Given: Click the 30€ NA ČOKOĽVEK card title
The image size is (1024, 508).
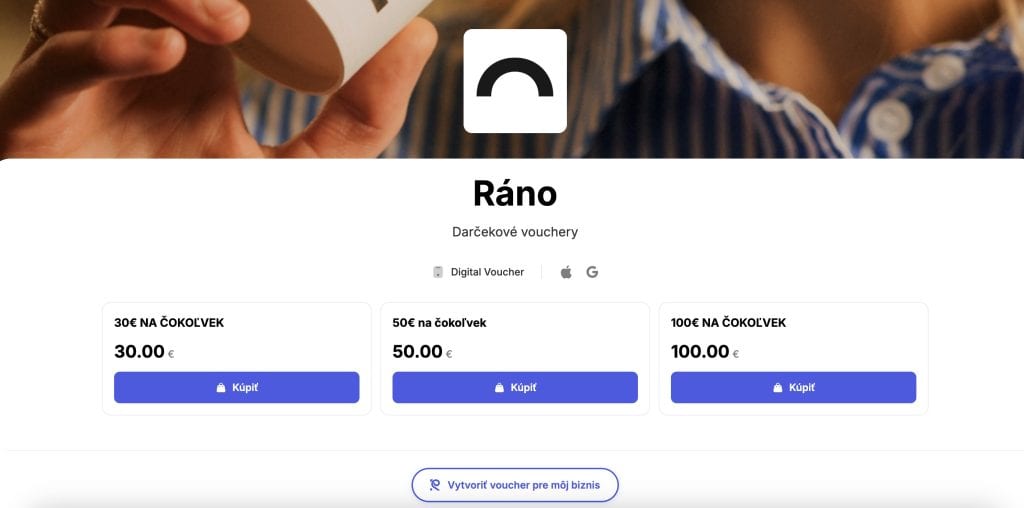Looking at the screenshot, I should point(169,323).
